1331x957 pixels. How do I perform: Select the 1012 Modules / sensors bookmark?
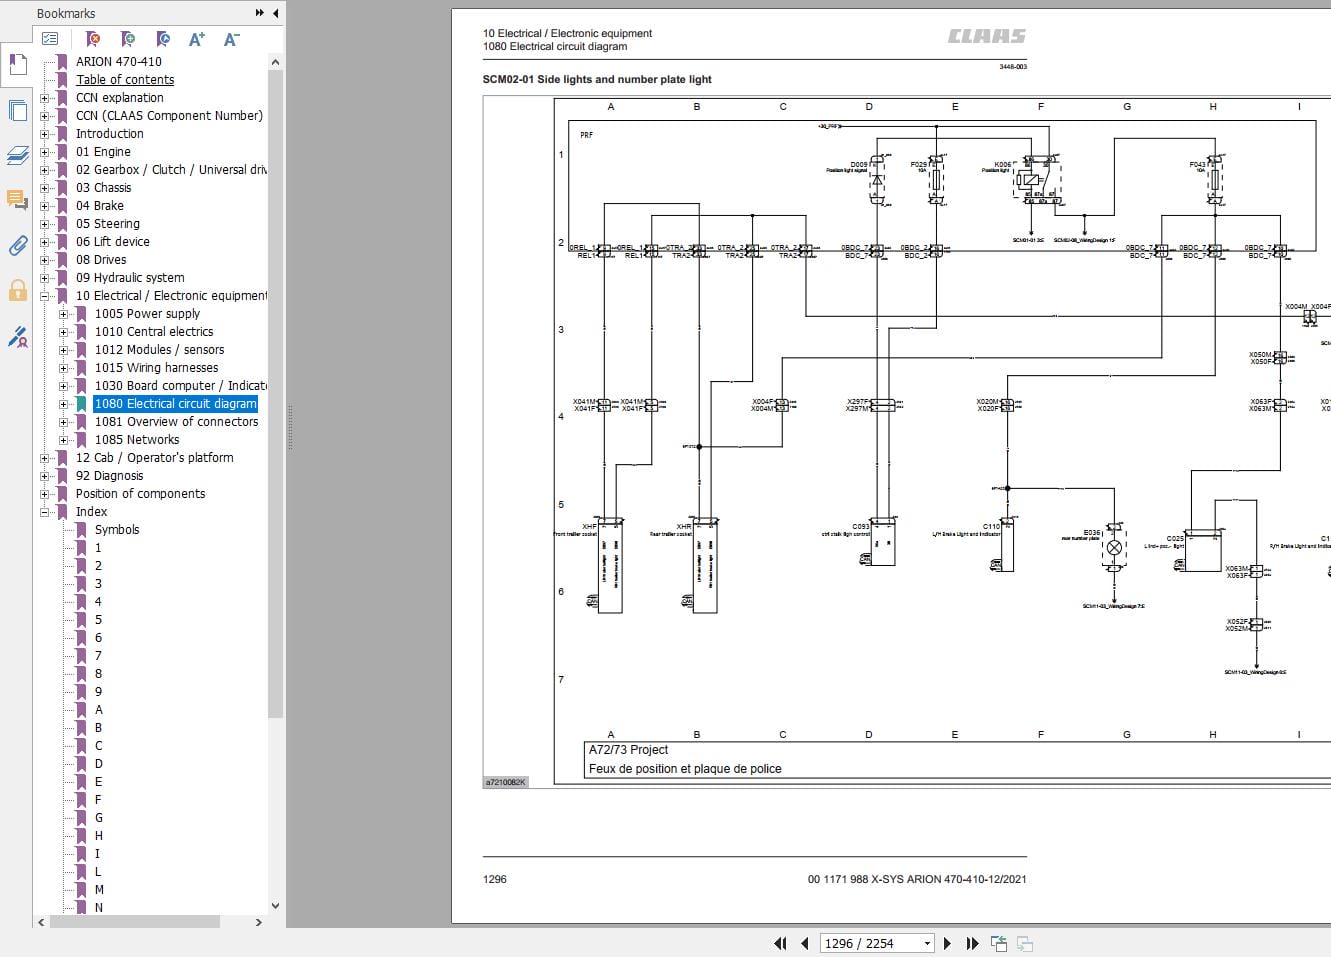[159, 350]
